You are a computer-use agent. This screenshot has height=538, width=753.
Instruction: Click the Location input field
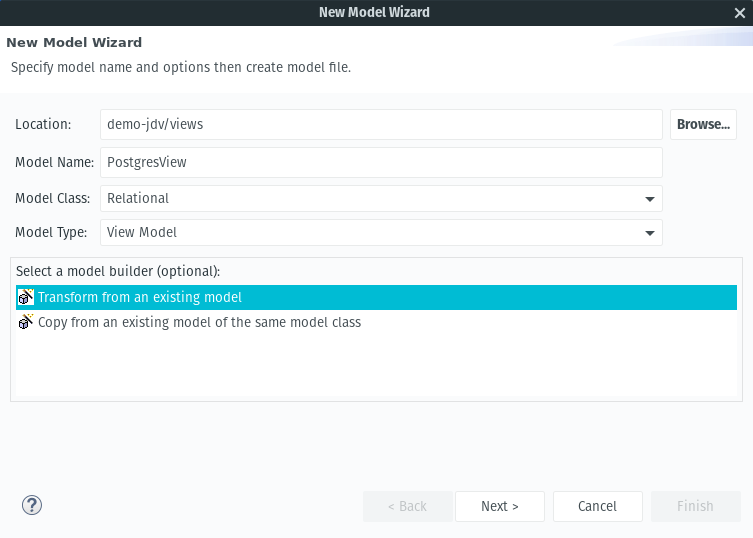(x=381, y=124)
